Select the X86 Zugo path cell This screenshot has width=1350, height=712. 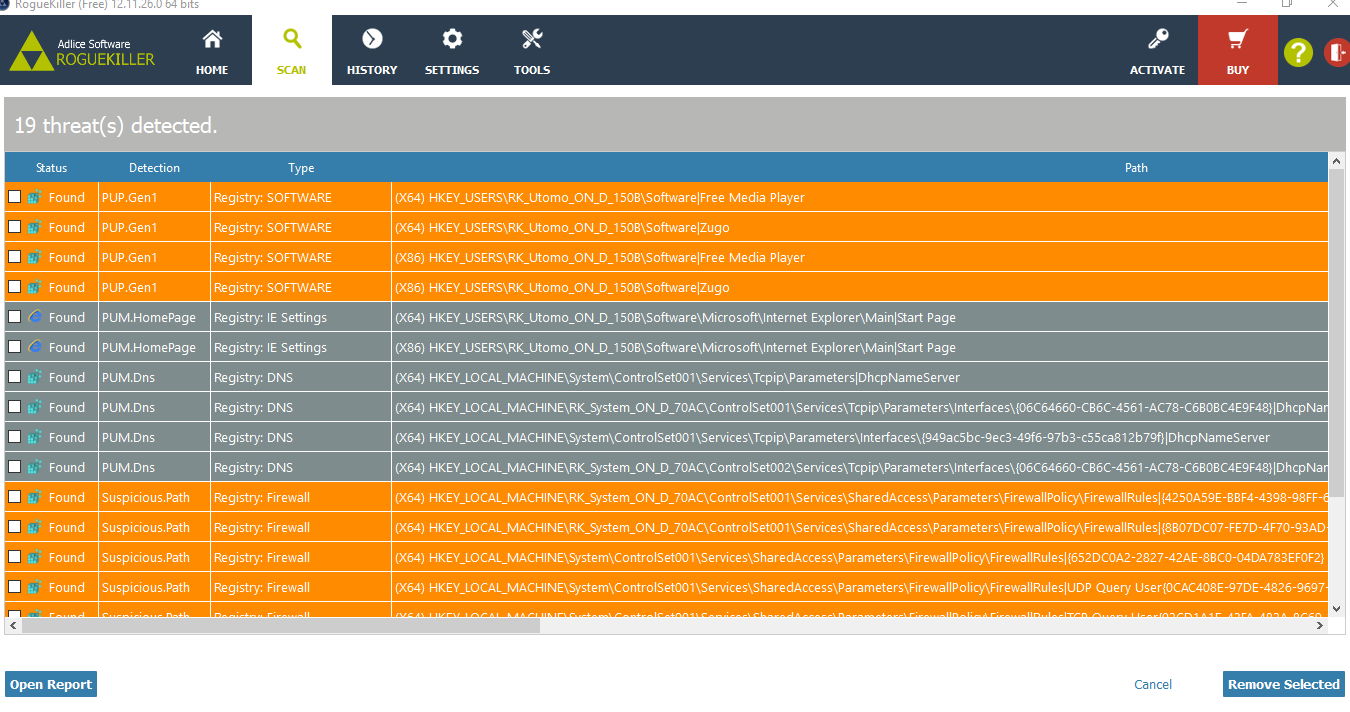click(860, 287)
